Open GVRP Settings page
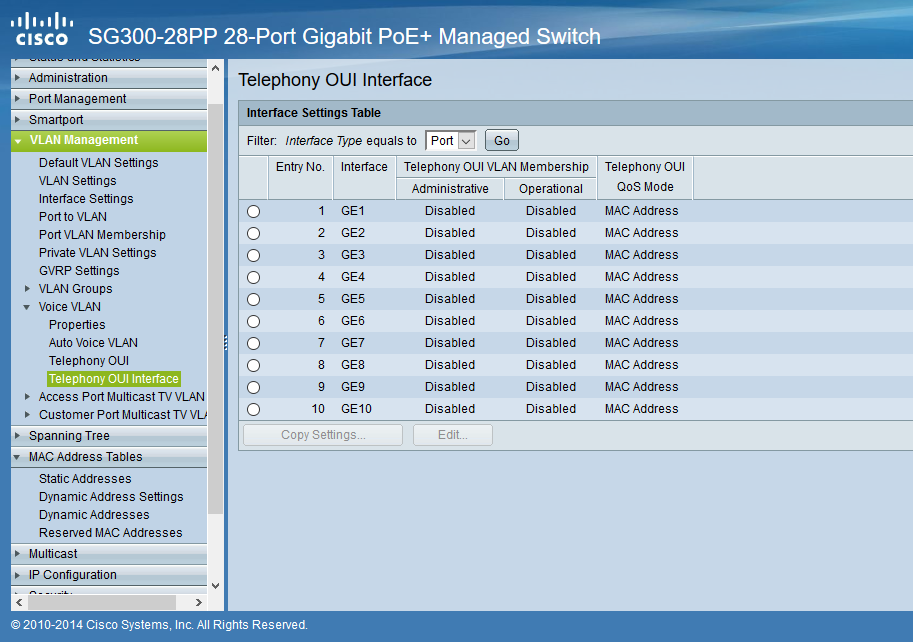The height and width of the screenshot is (642, 913). (x=79, y=271)
